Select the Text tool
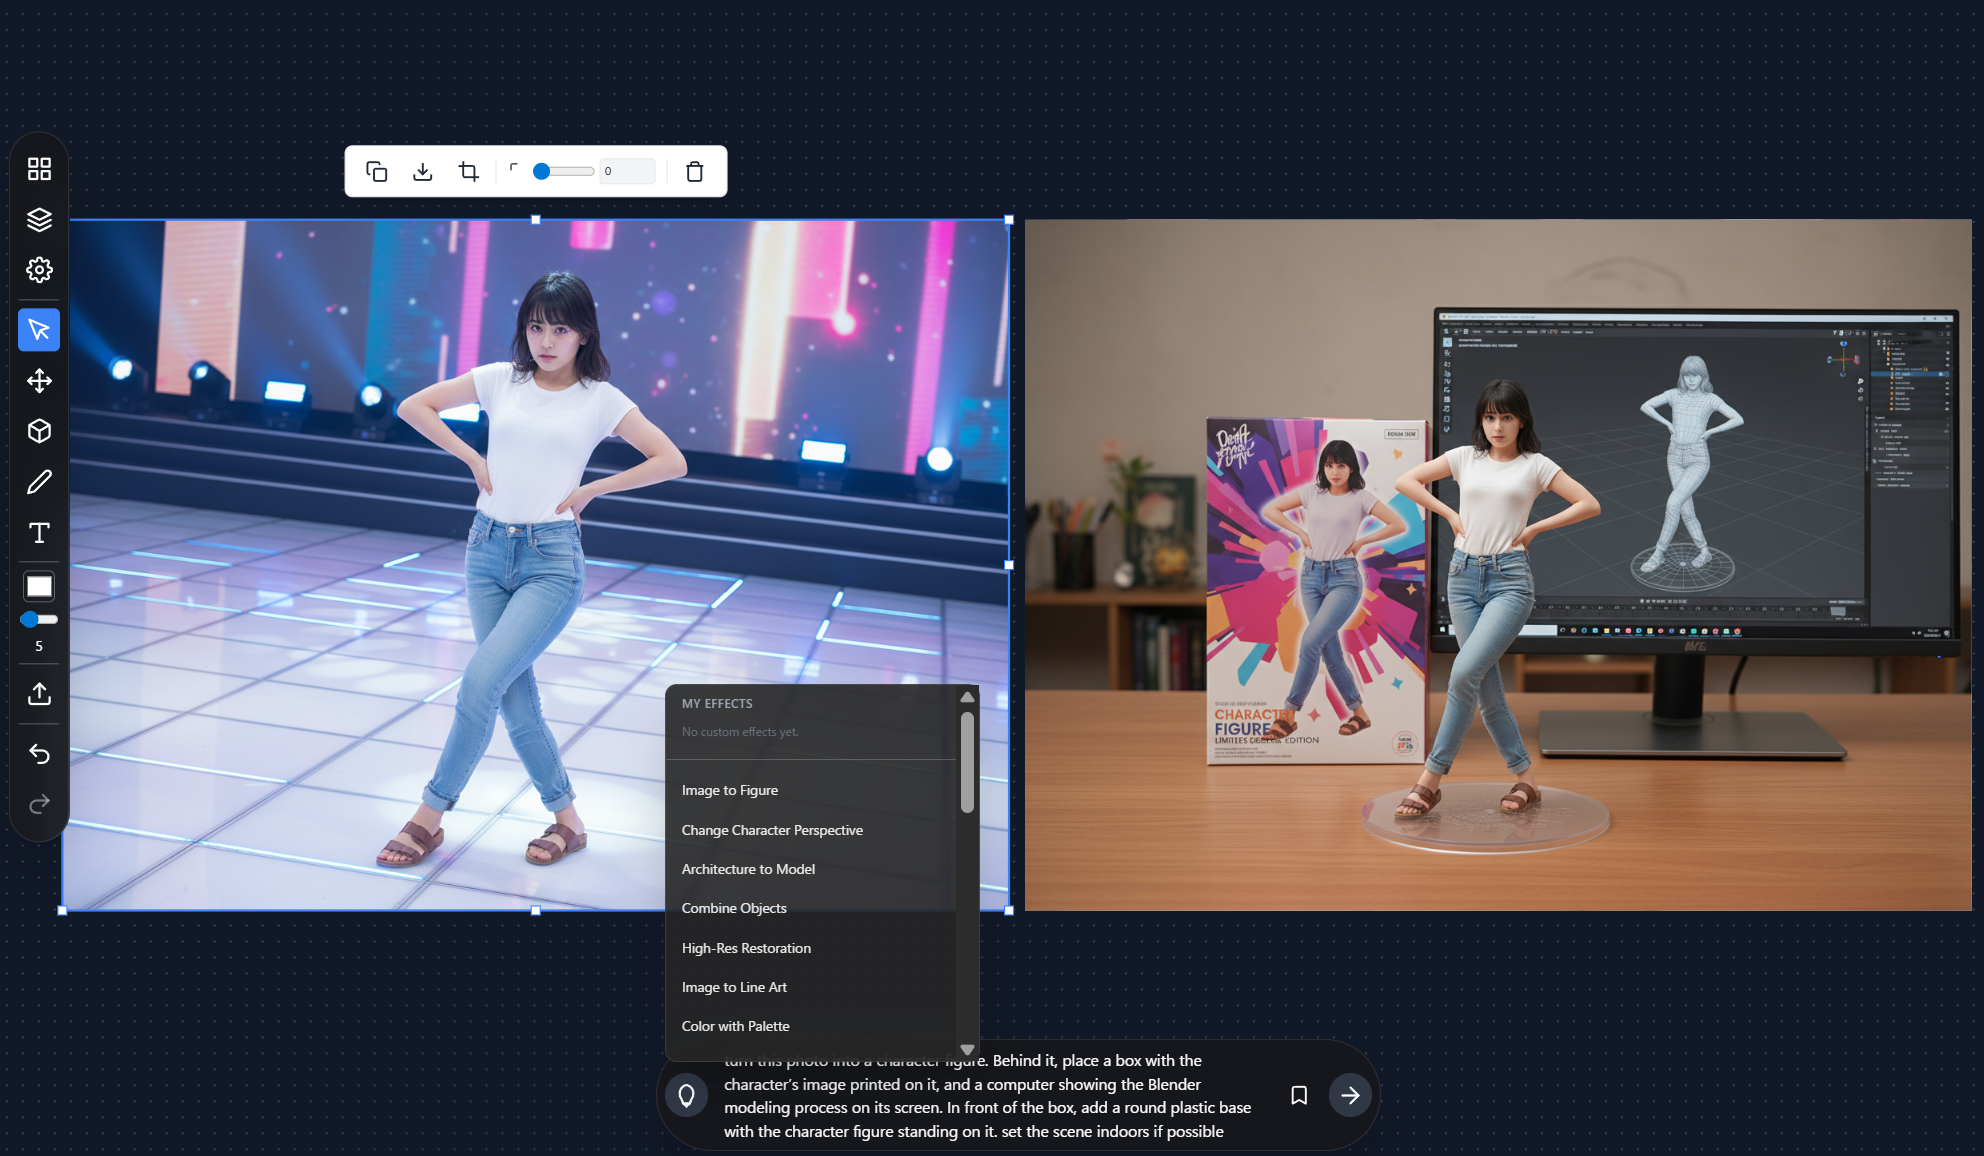 (39, 533)
